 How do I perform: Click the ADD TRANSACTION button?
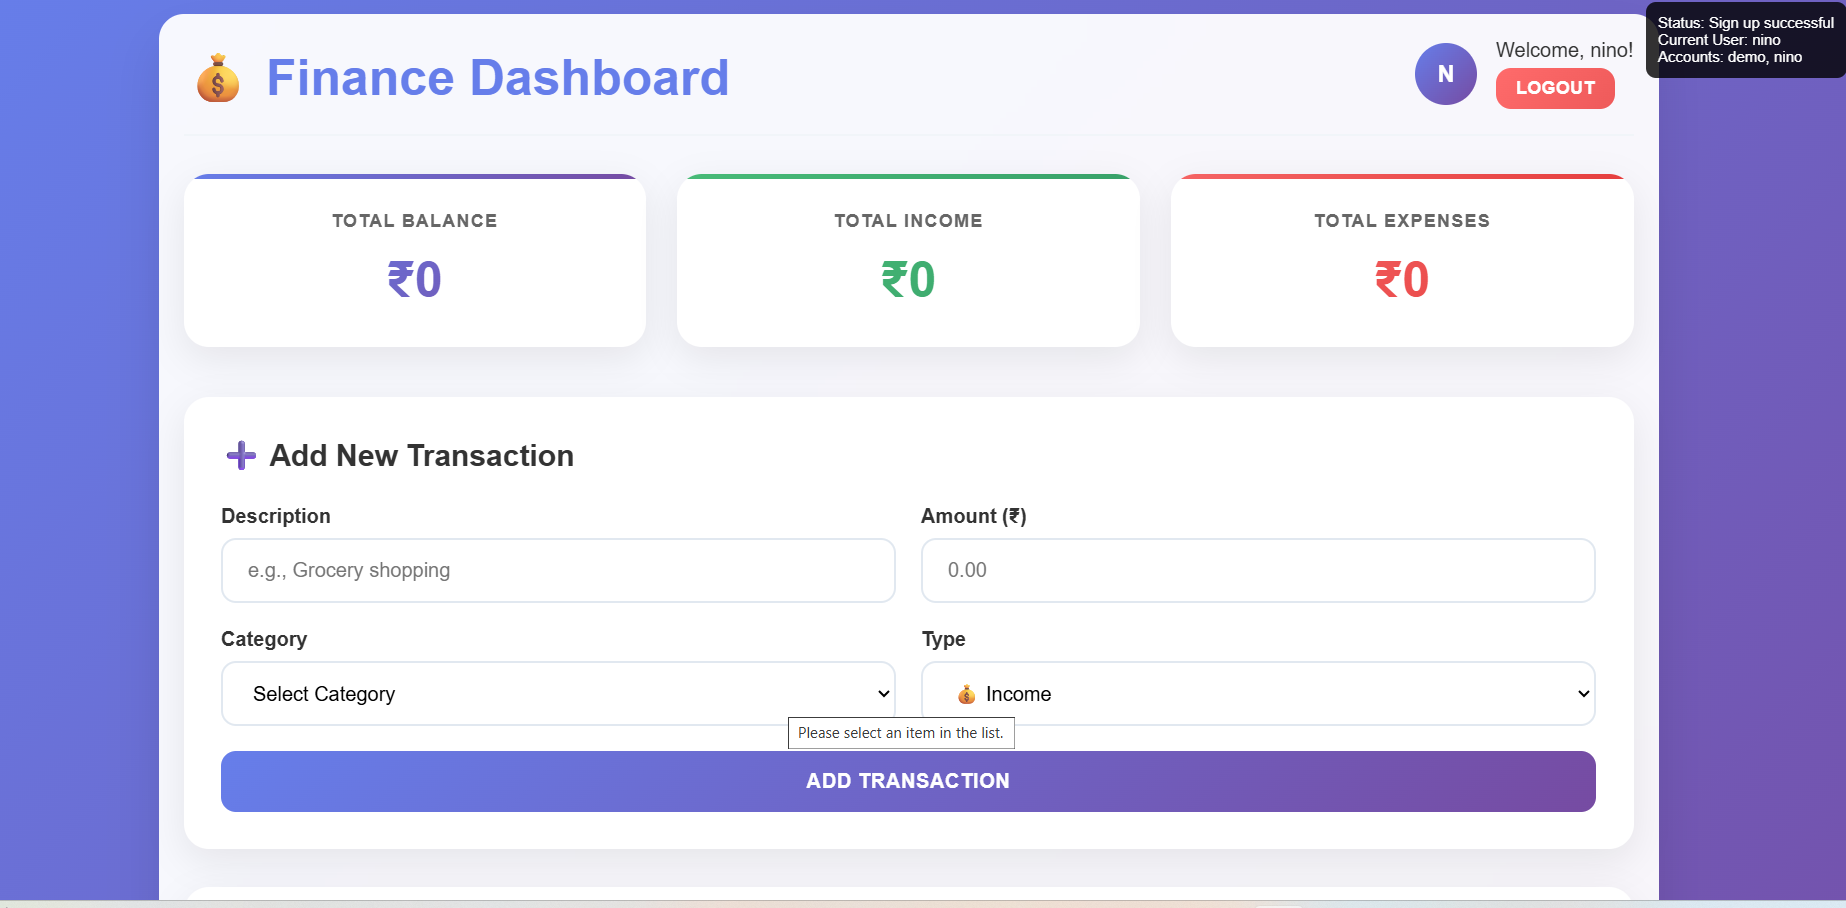pos(907,781)
